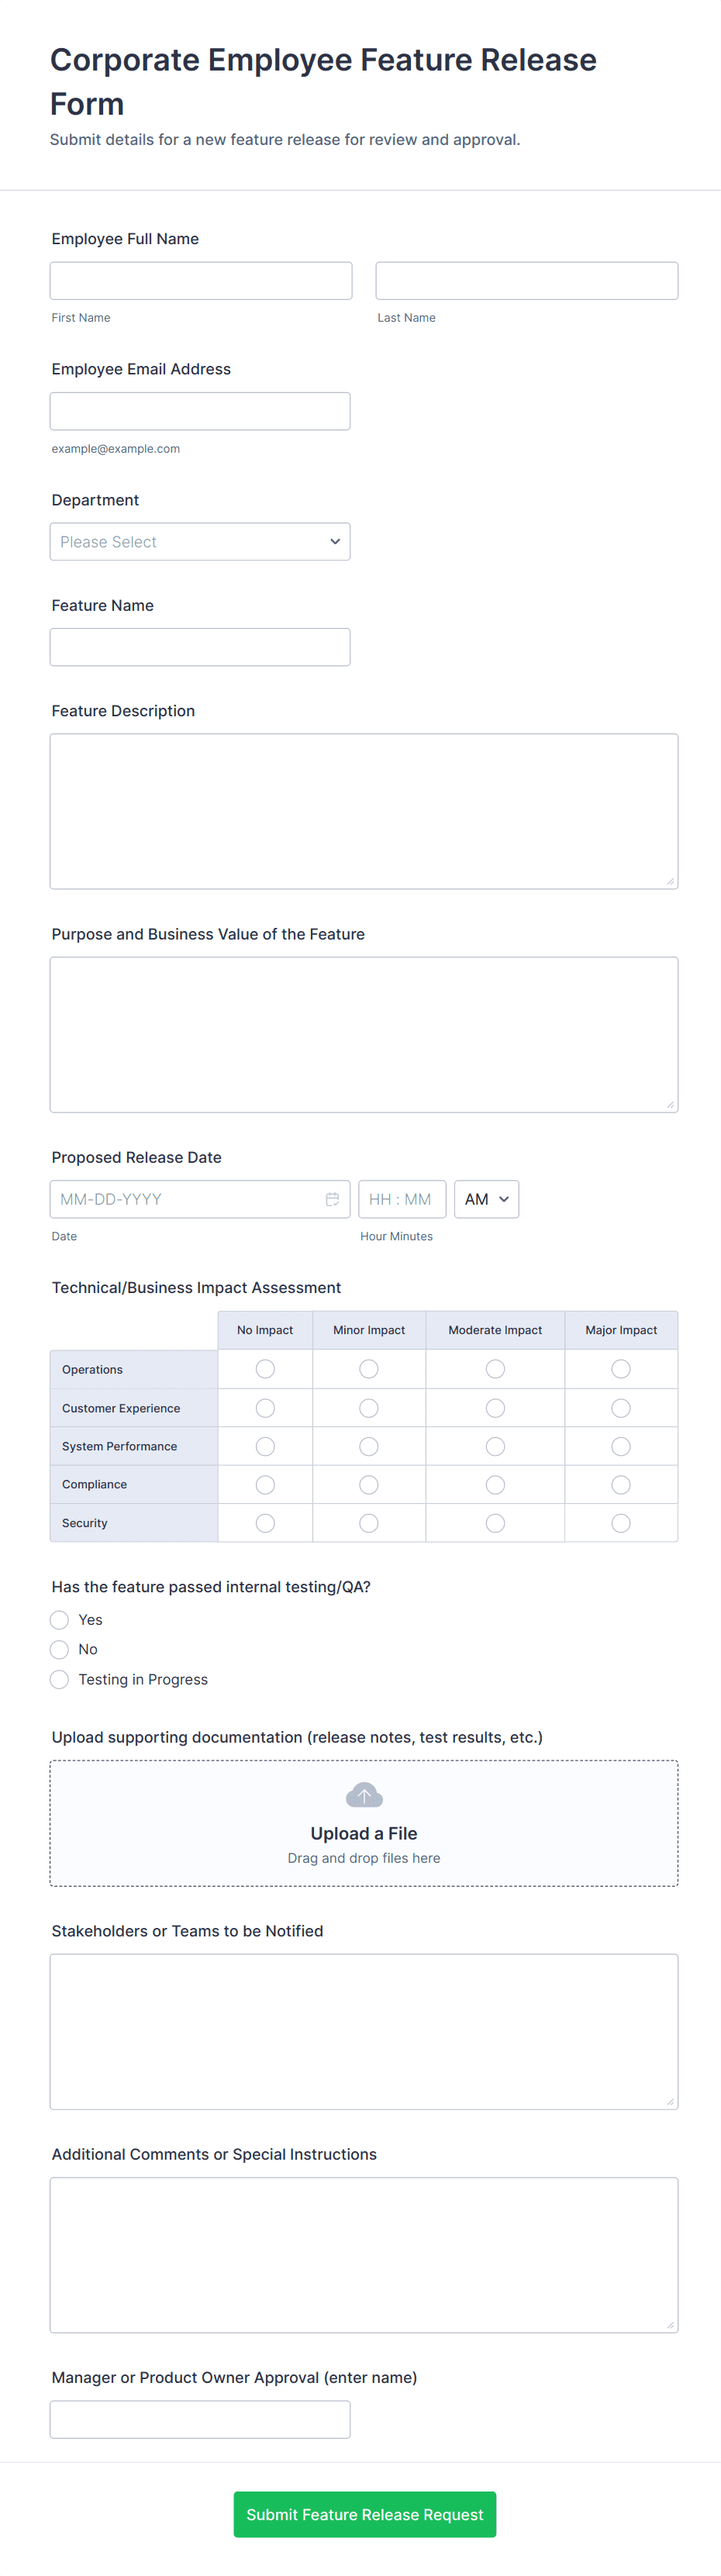
Task: Set Customer Experience to Minor Impact
Action: 369,1408
